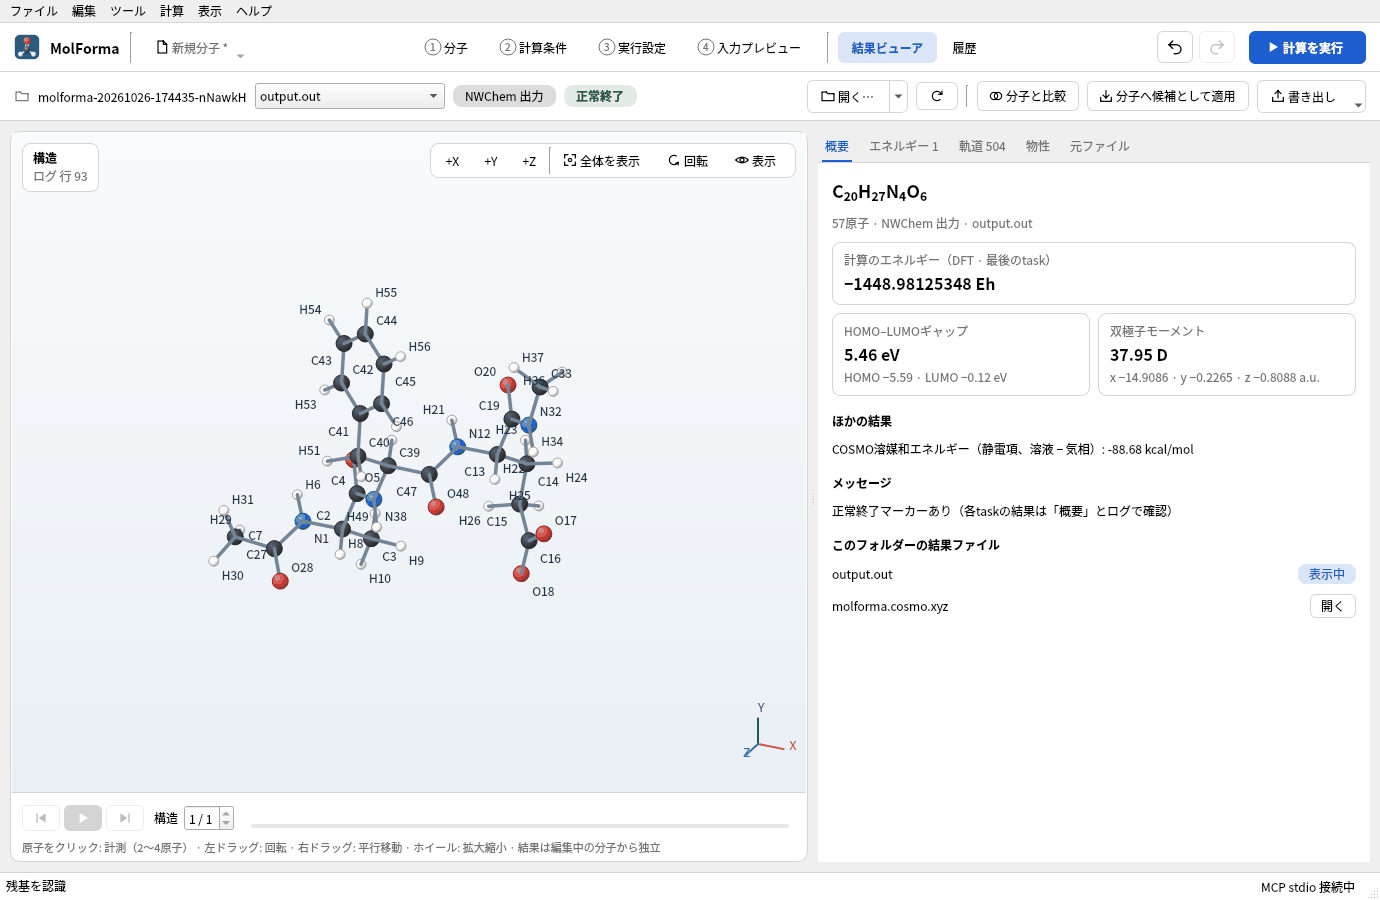The width and height of the screenshot is (1380, 900).
Task: Expand the 書き出し dropdown arrow
Action: point(1358,104)
